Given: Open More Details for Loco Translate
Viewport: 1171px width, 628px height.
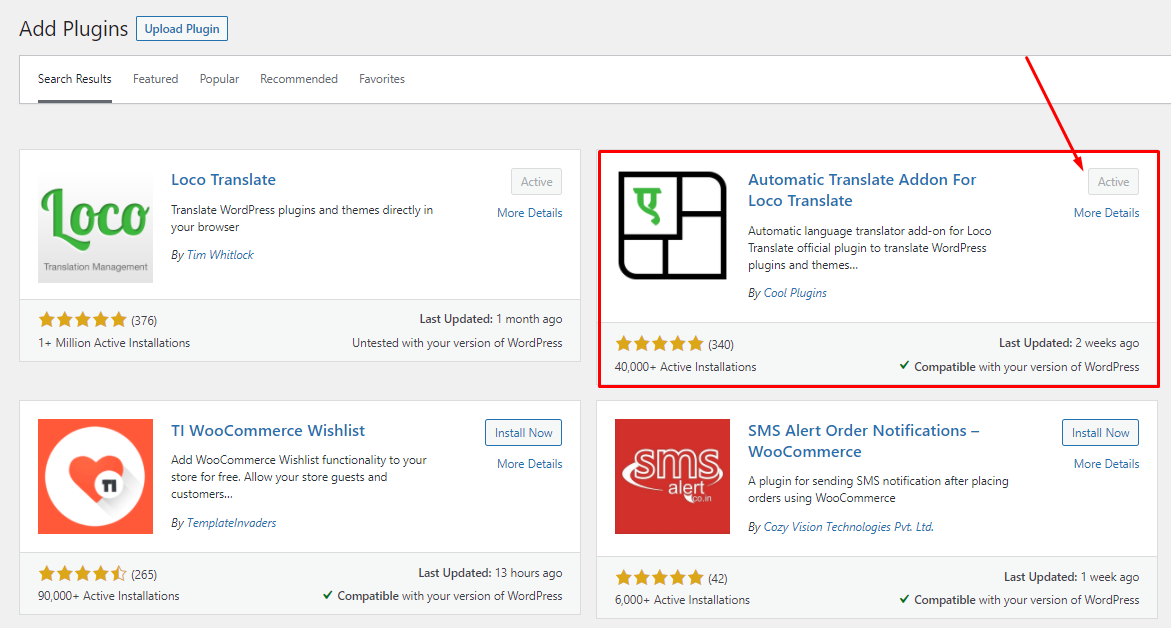Looking at the screenshot, I should (529, 213).
